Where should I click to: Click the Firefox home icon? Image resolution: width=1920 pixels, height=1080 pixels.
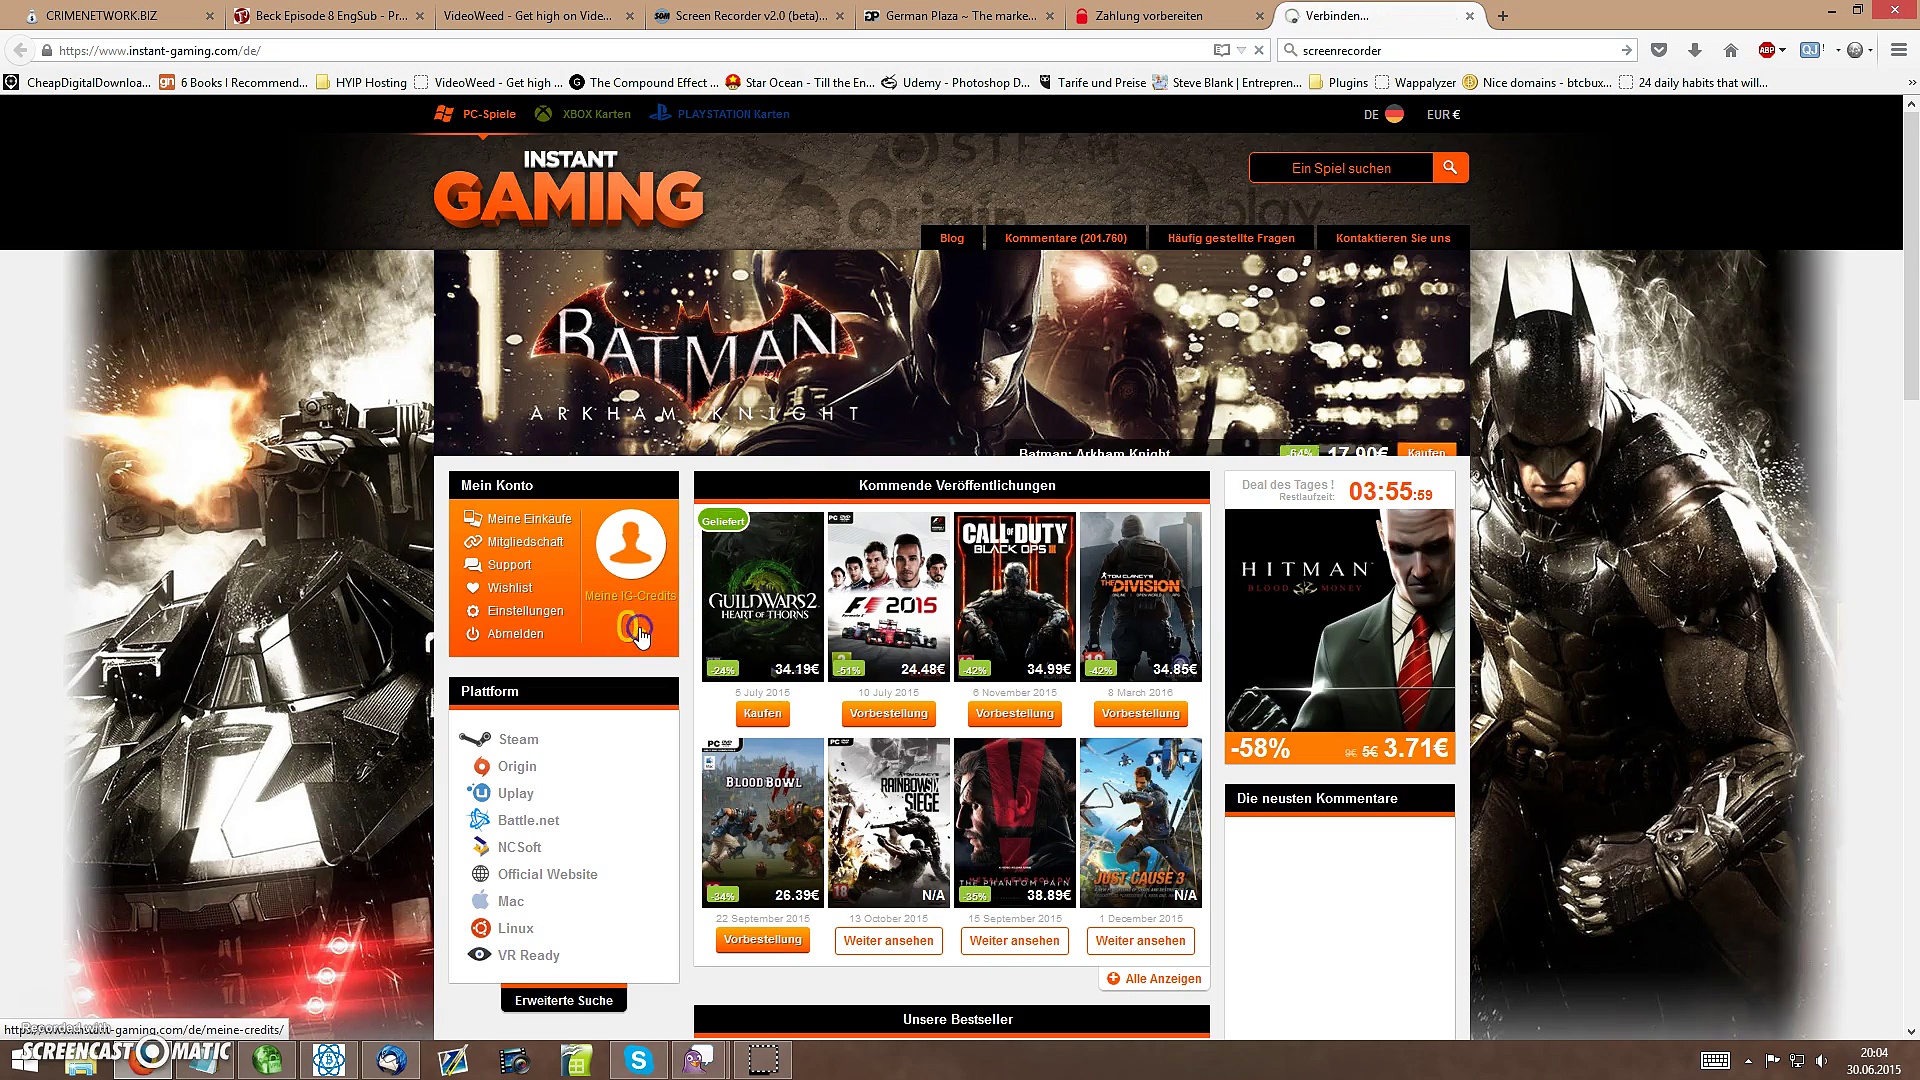tap(1731, 50)
